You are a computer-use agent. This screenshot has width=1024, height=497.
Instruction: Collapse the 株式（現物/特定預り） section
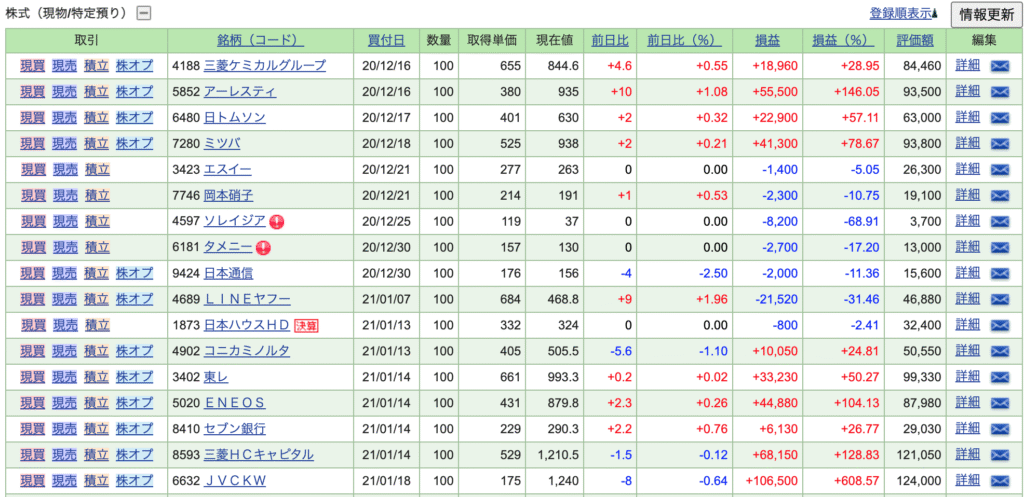coord(144,13)
